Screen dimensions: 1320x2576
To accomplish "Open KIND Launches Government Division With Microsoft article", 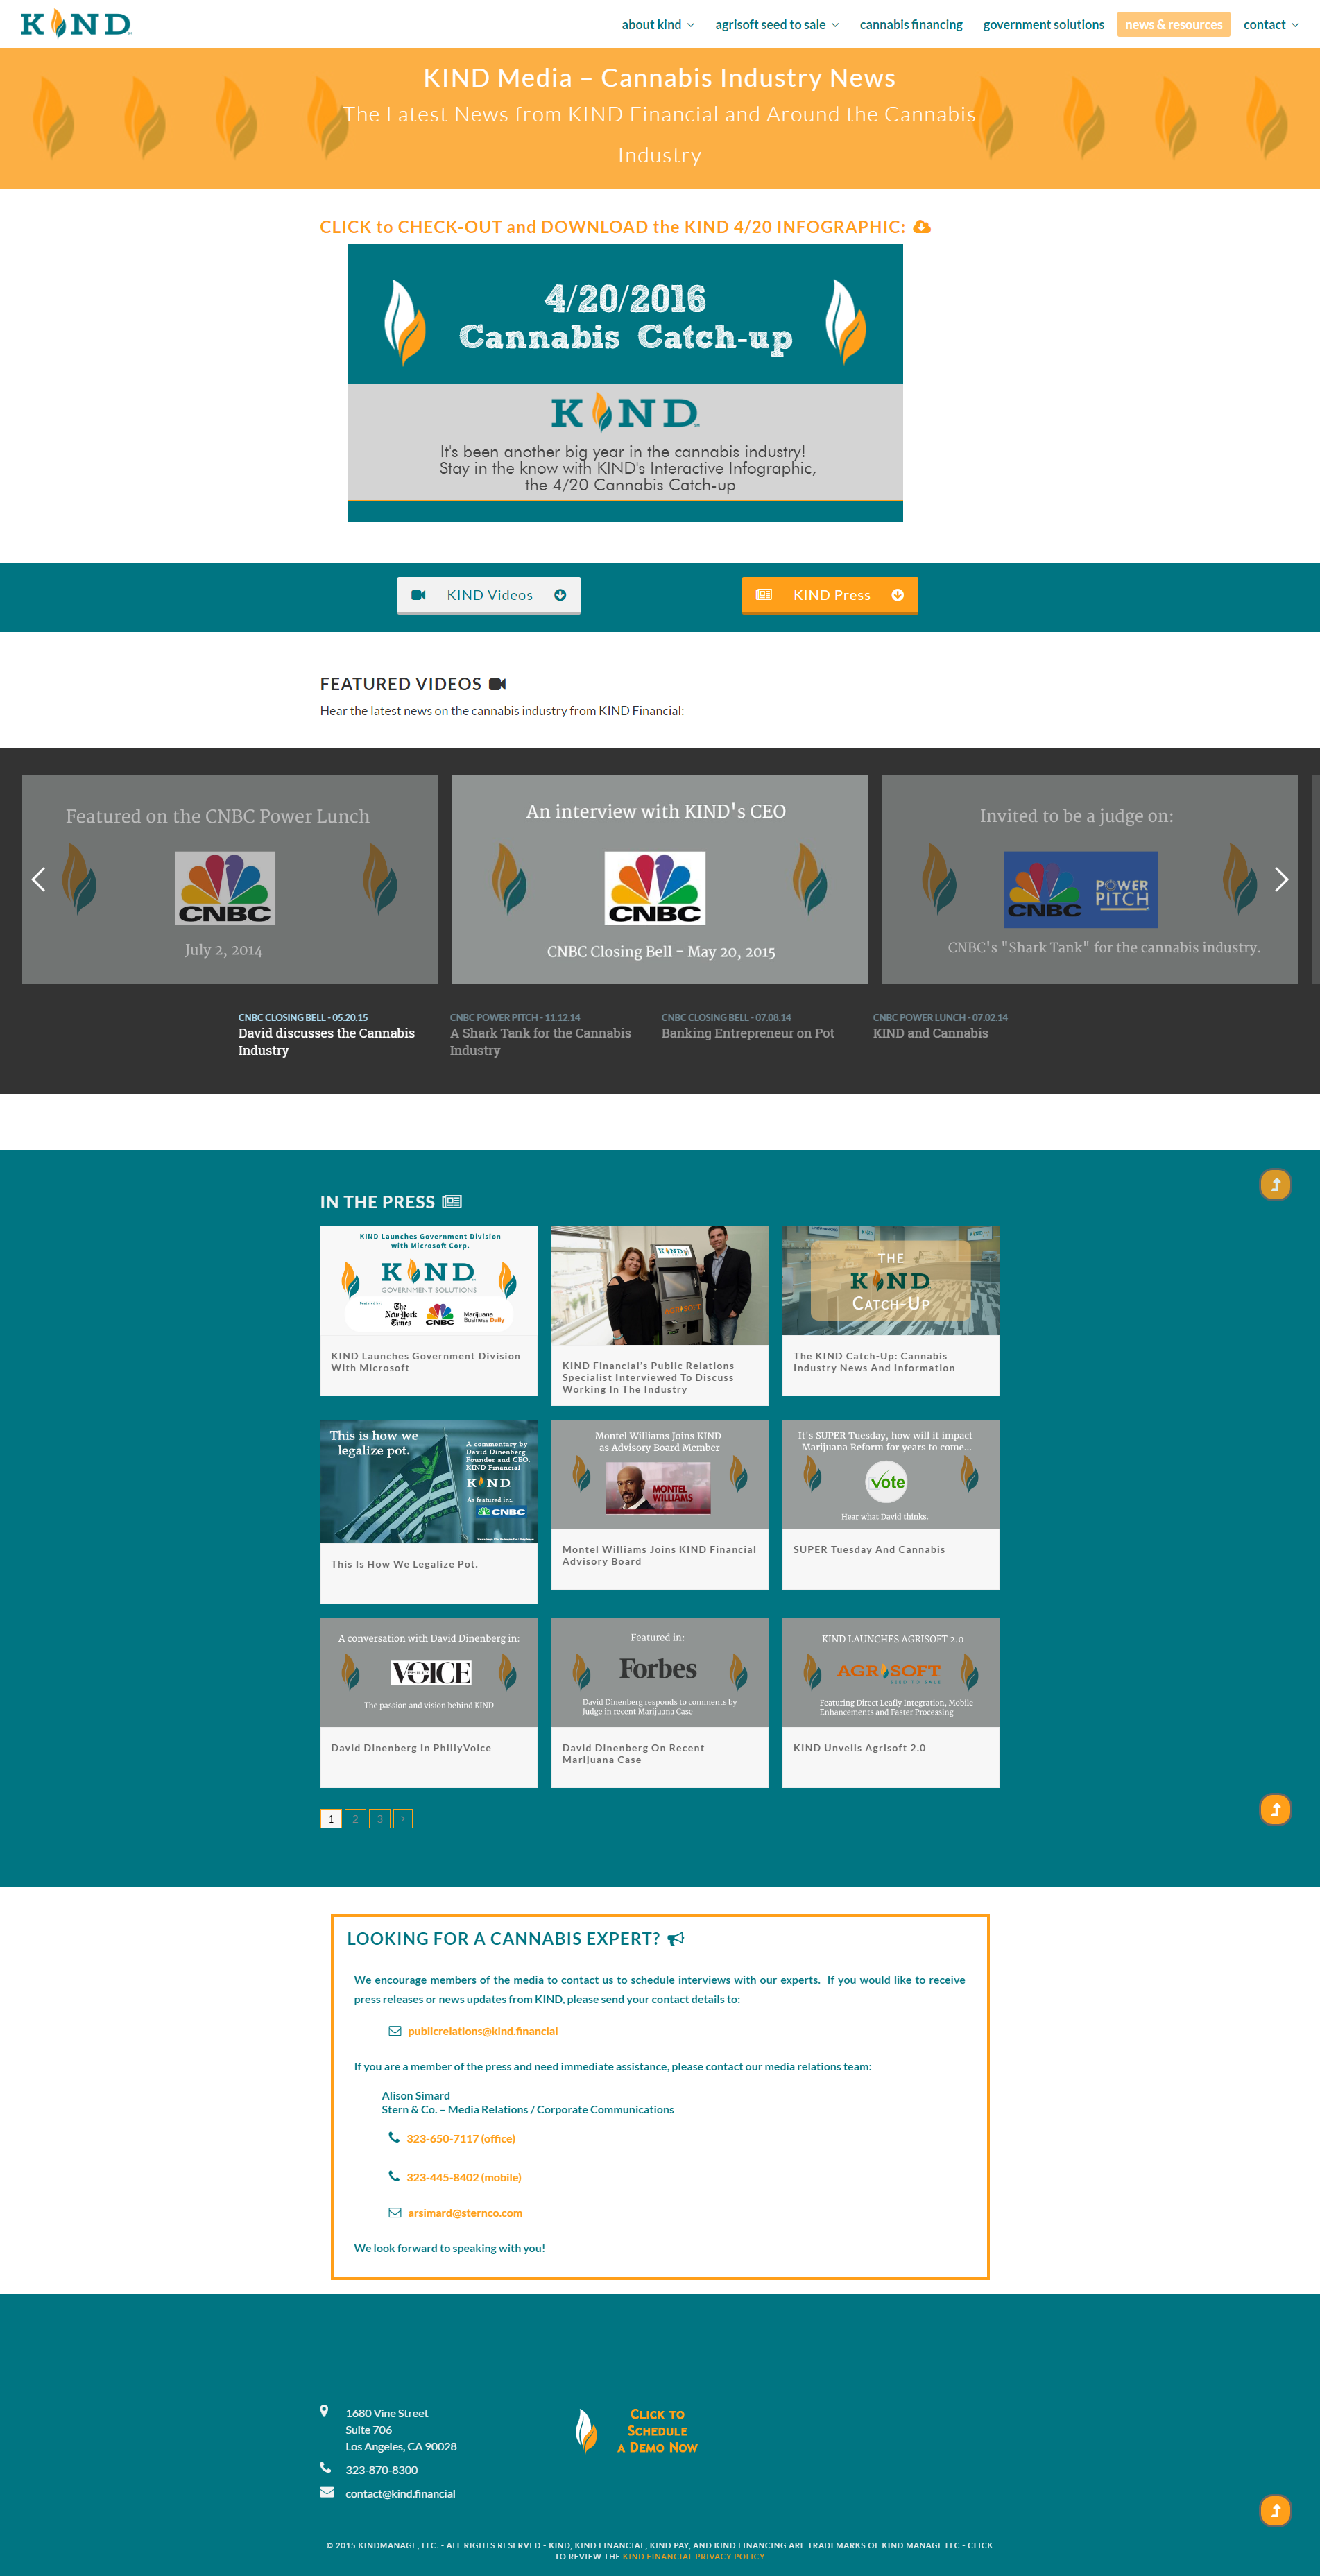I will (428, 1311).
